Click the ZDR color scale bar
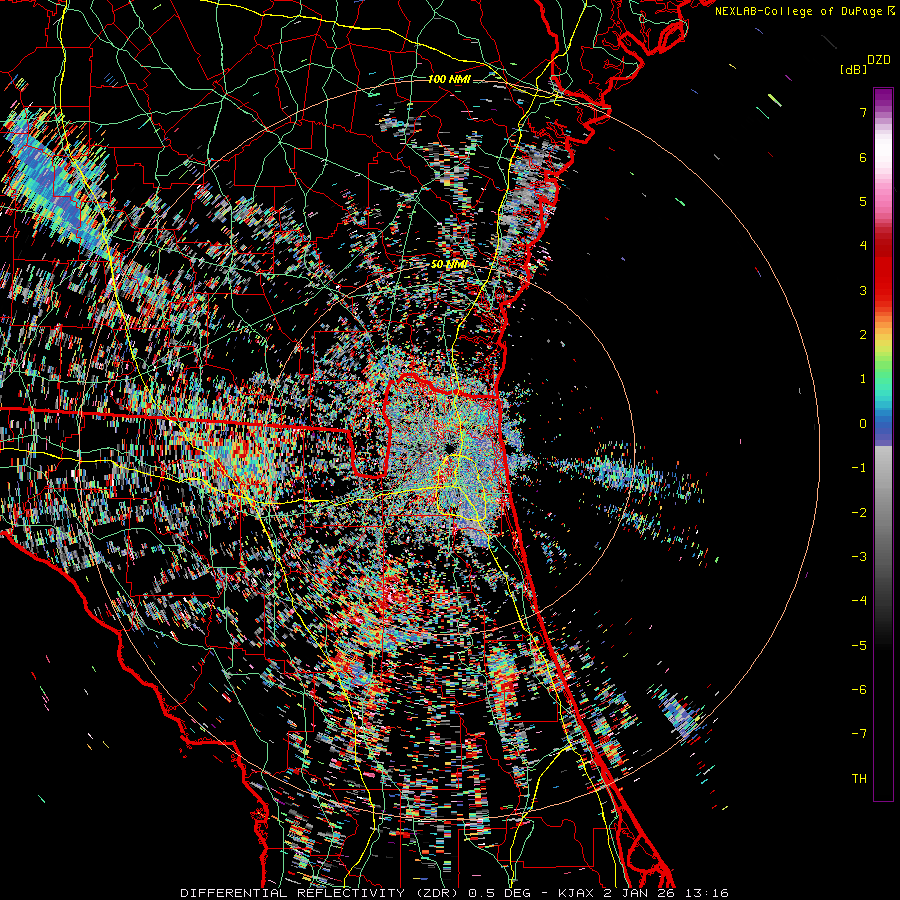The image size is (900, 900). pos(883,444)
